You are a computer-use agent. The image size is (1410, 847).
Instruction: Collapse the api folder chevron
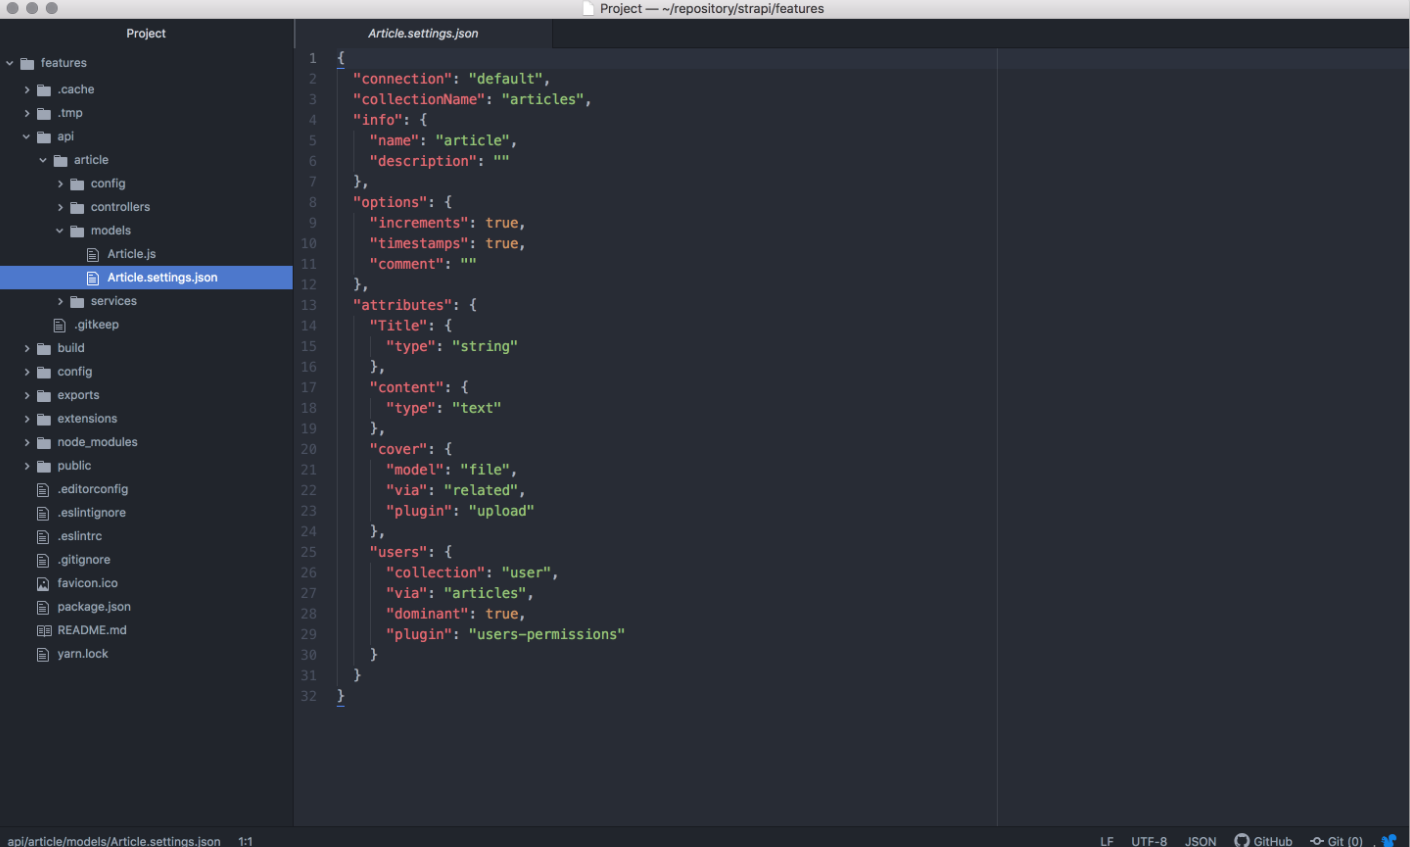27,137
